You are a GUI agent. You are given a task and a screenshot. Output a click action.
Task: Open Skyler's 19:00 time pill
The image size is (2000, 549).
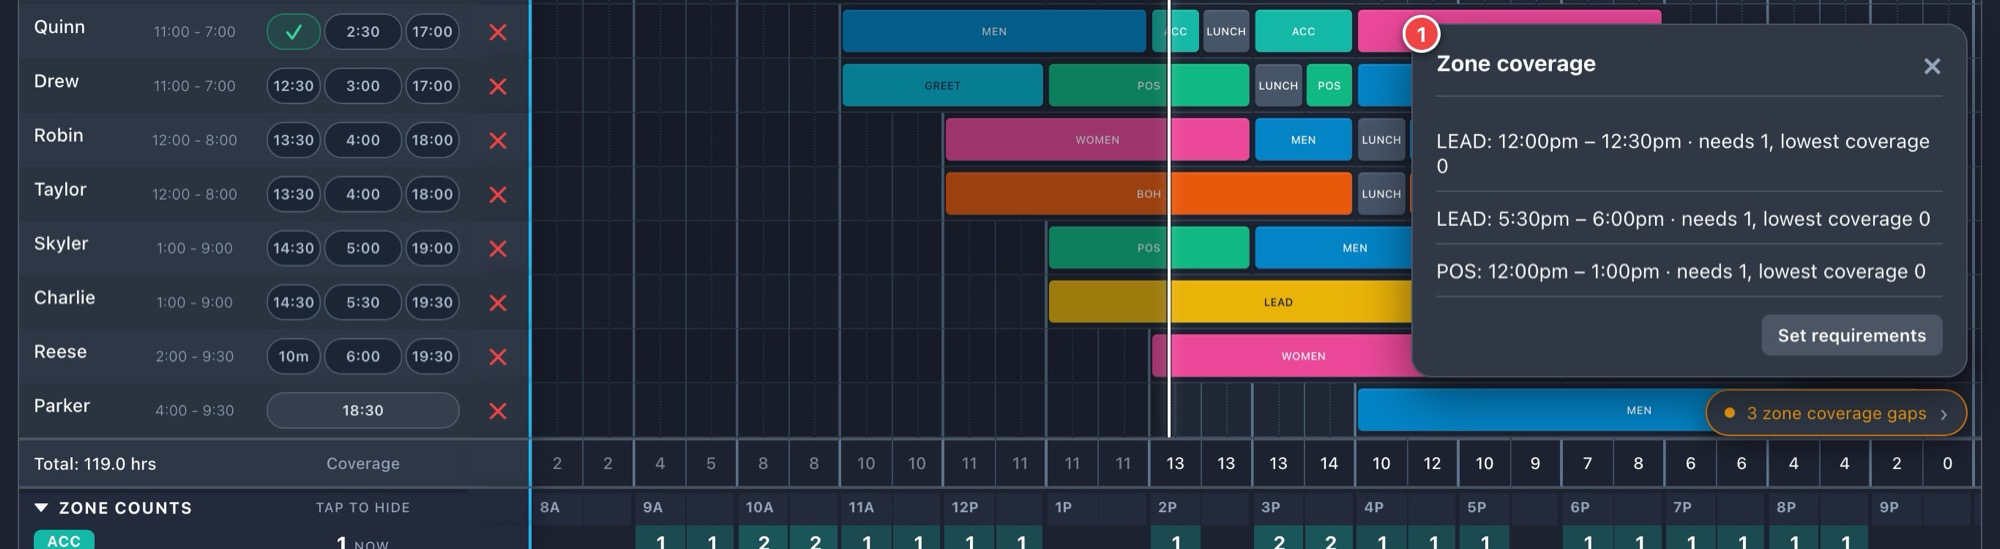(432, 248)
